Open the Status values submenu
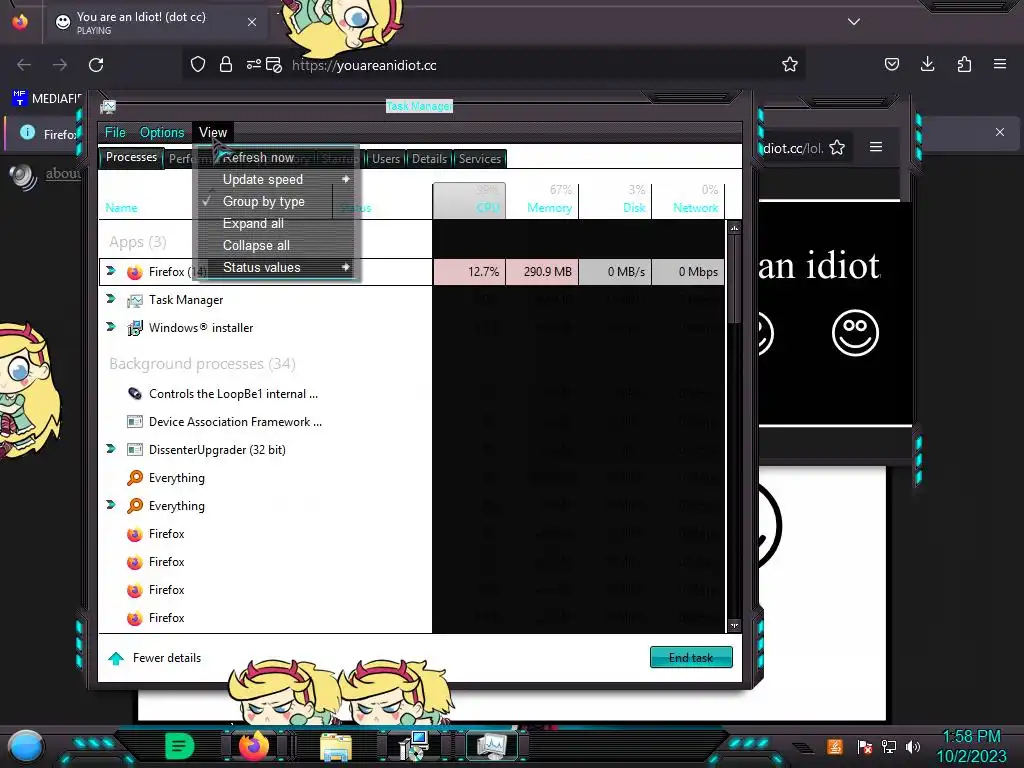The height and width of the screenshot is (768, 1024). pyautogui.click(x=277, y=267)
